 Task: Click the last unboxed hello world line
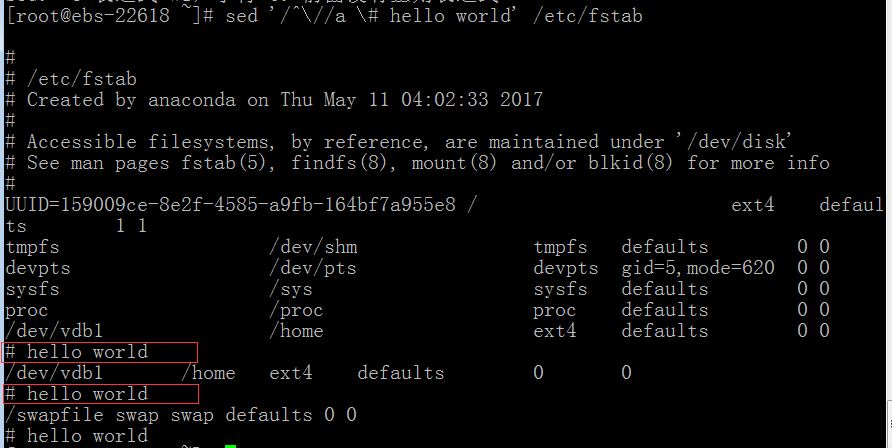point(76,436)
